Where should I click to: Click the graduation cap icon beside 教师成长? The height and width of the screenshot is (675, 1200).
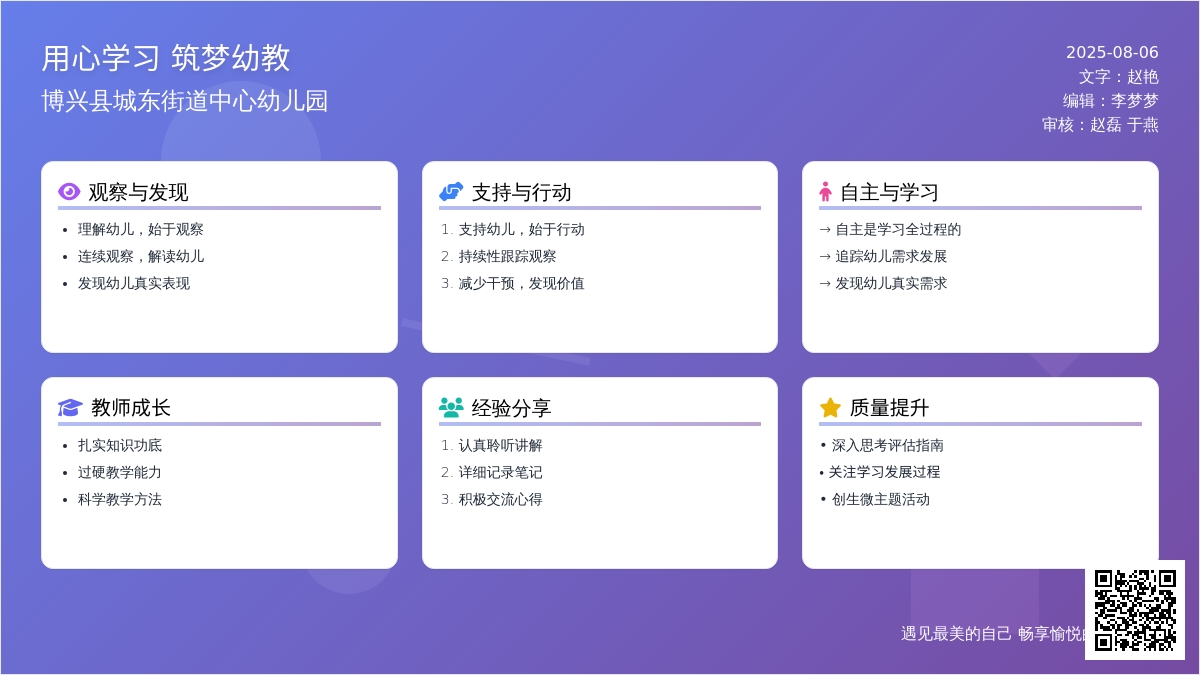(x=70, y=408)
